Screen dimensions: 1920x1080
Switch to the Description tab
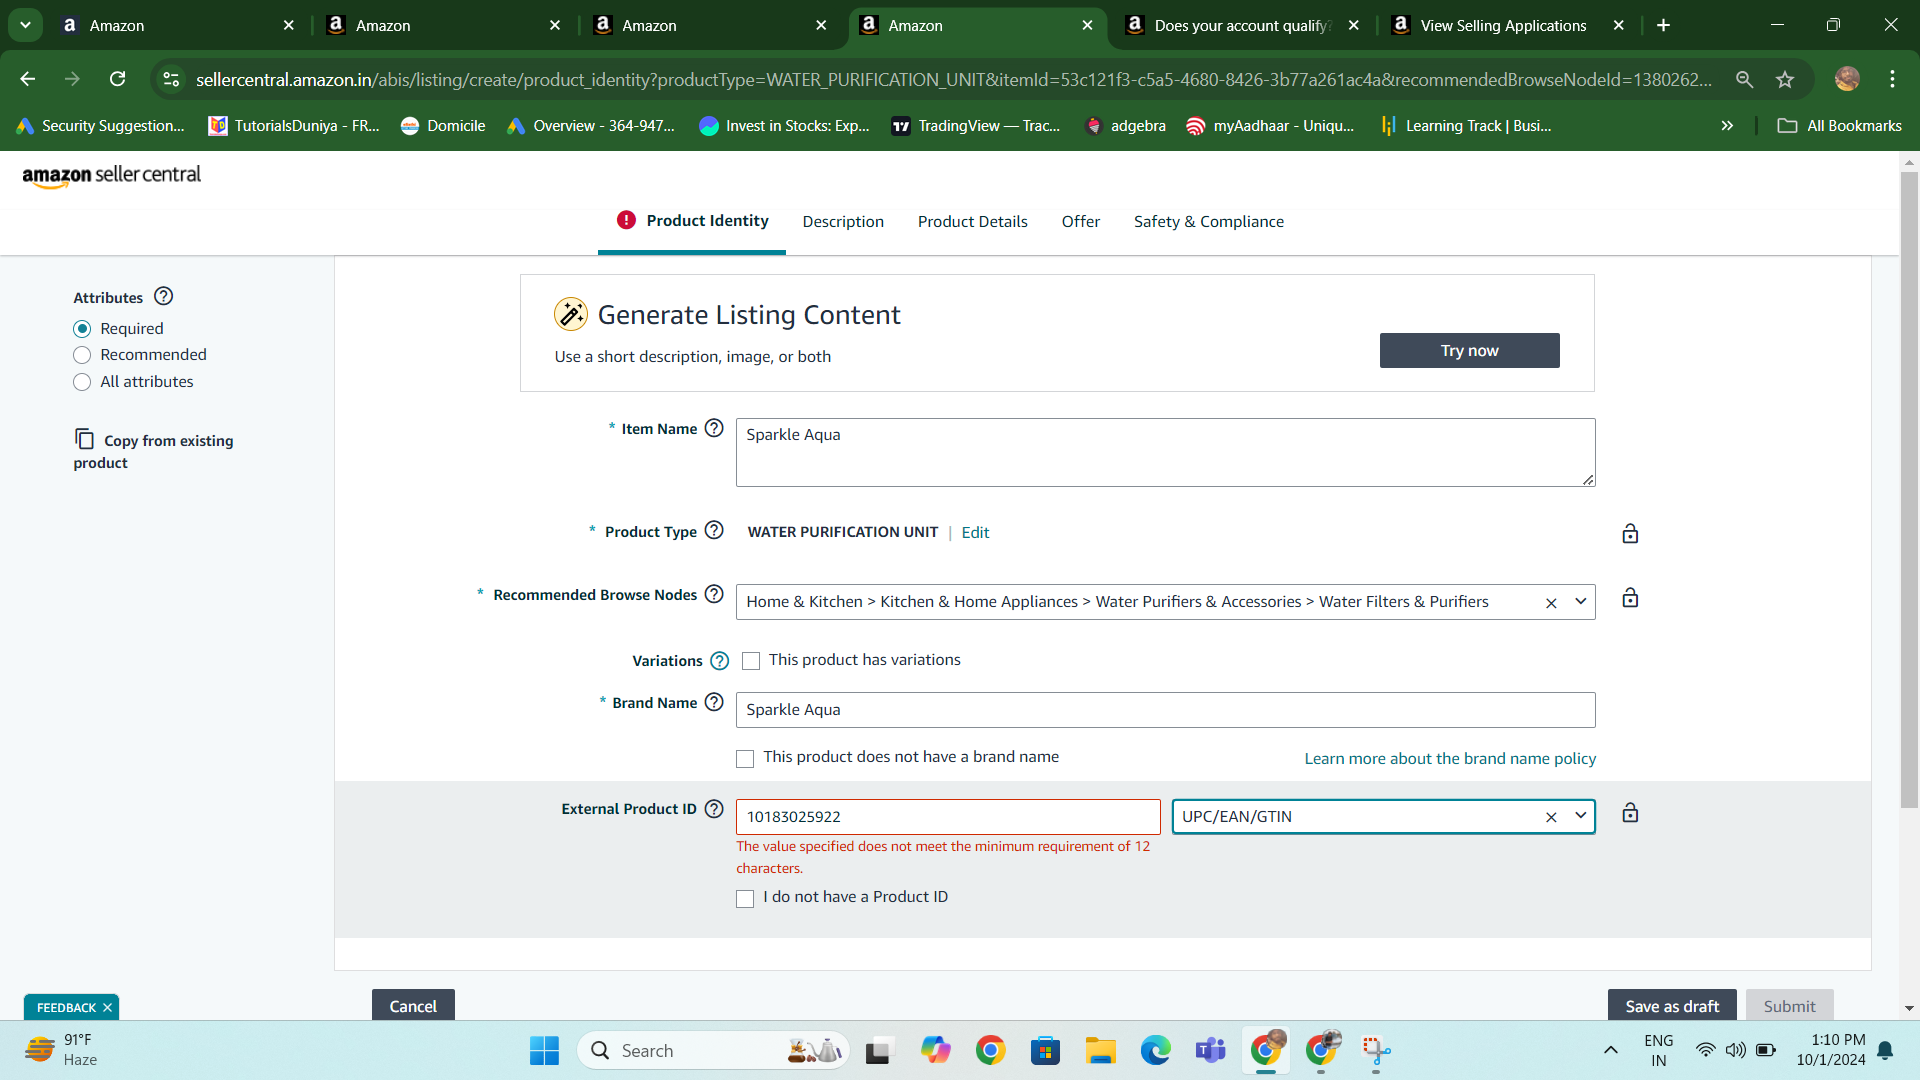(x=843, y=222)
